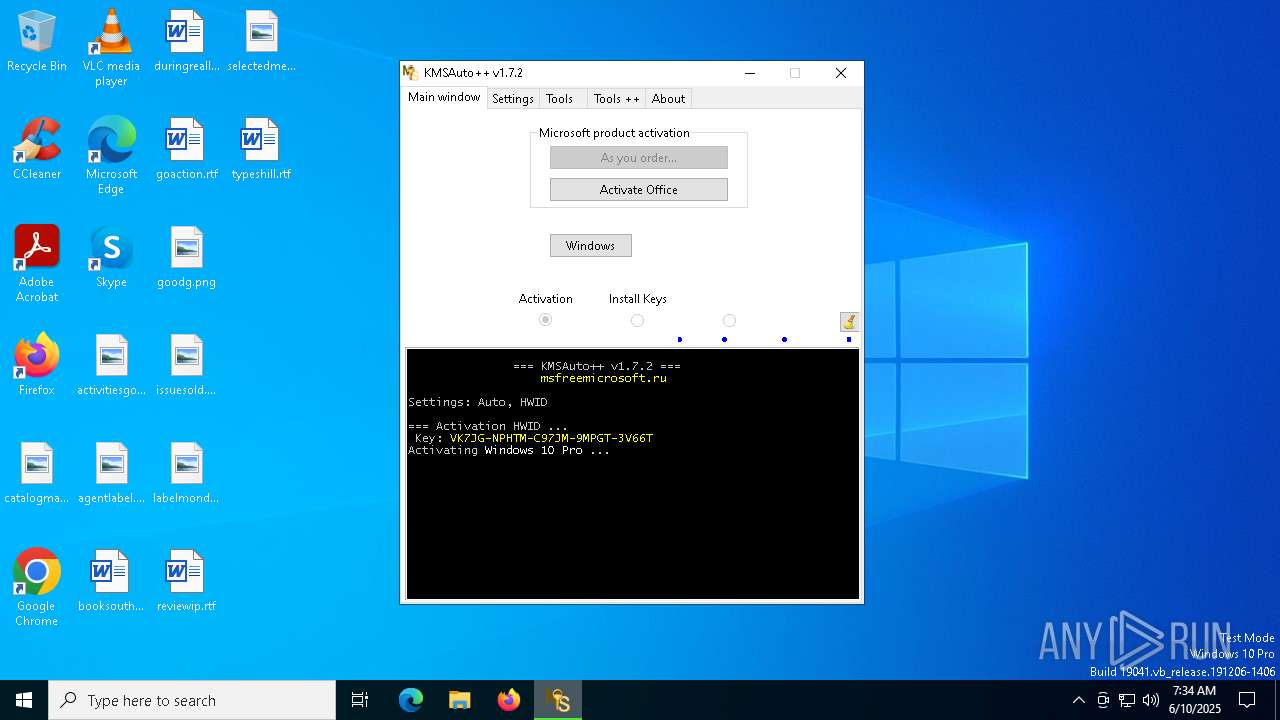Screen dimensions: 1280x720
Task: Click the KMSAuto taskbar icon
Action: tap(558, 700)
